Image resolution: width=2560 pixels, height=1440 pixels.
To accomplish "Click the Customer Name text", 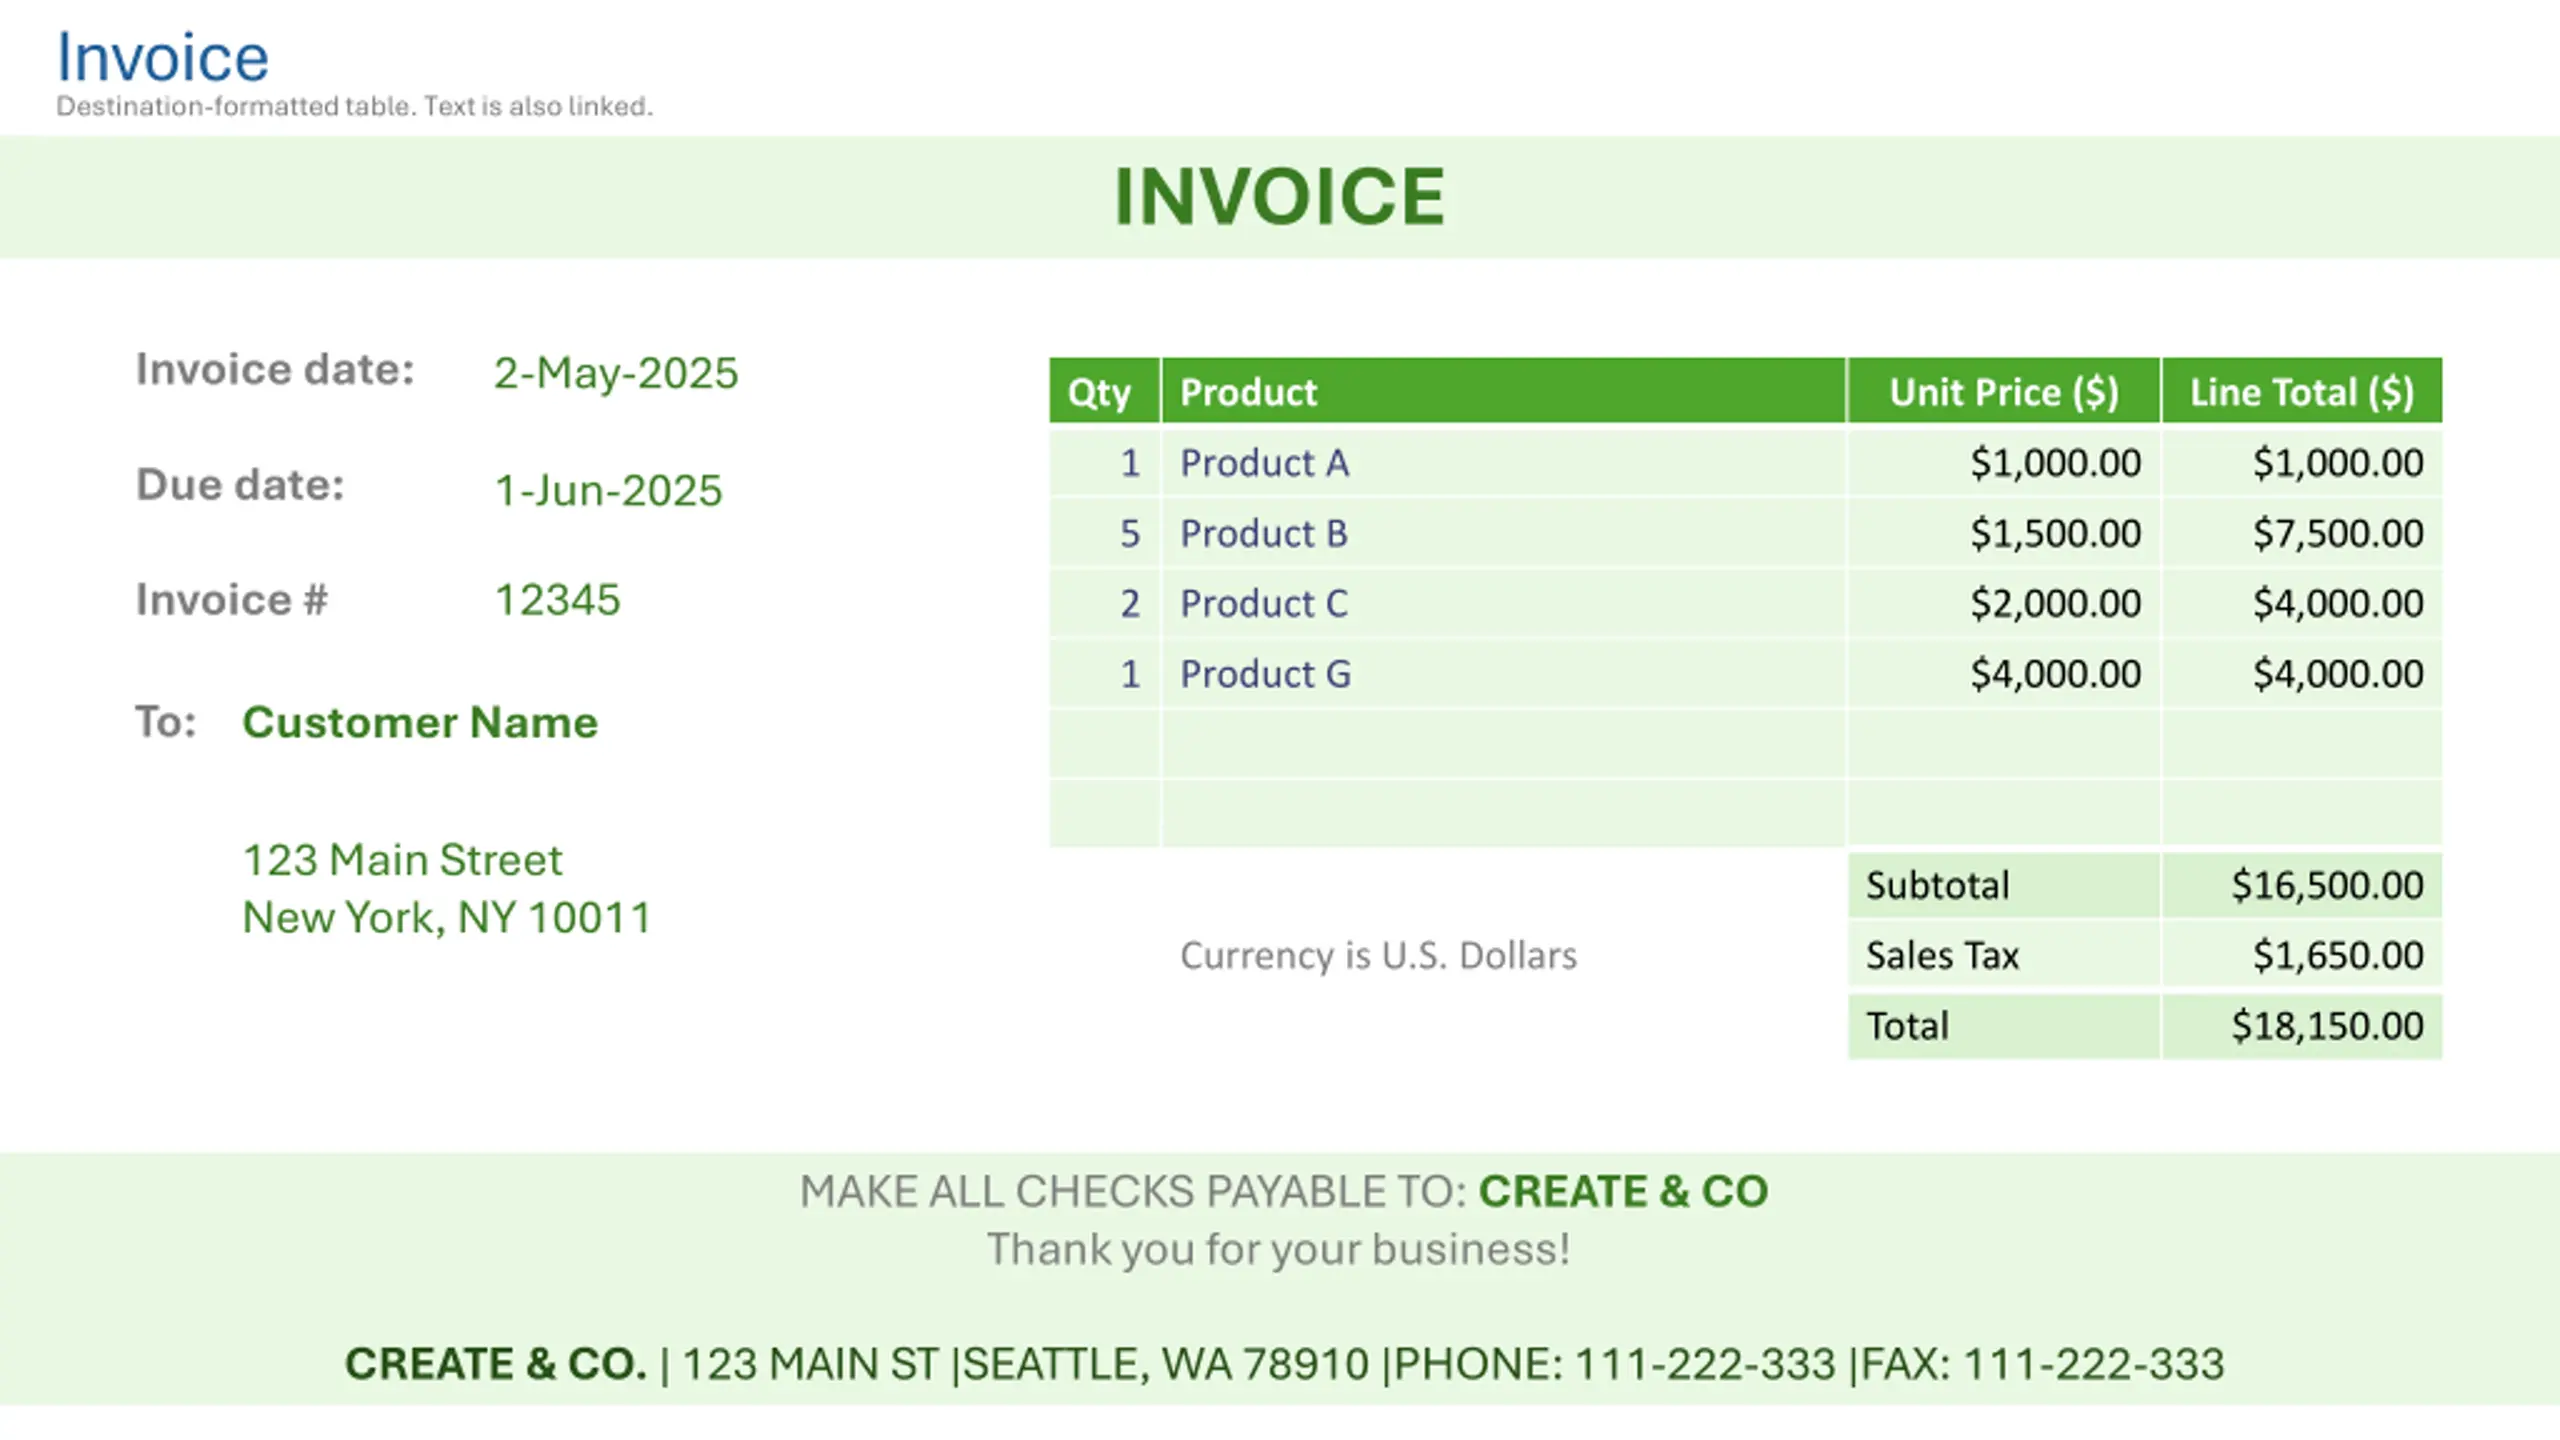I will click(420, 722).
